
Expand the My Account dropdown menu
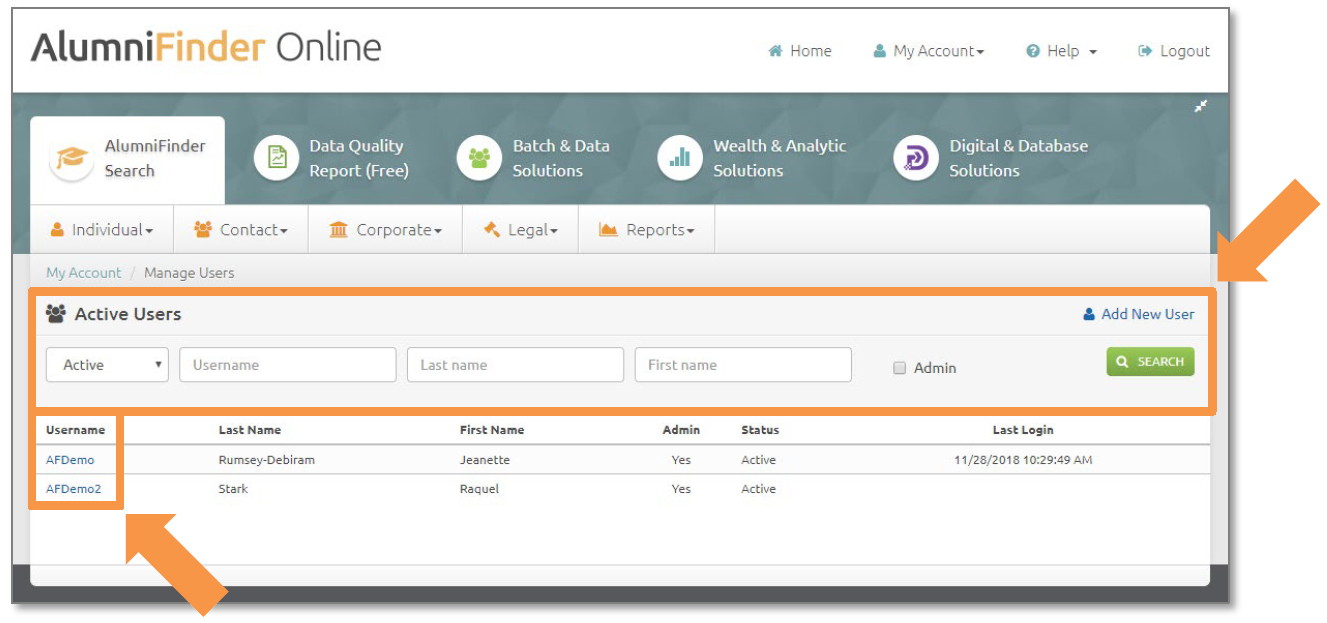click(x=929, y=51)
